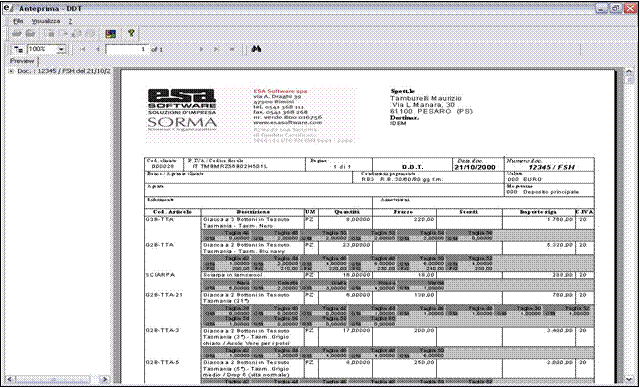Click the 'G28-TTA-3' article code
The width and height of the screenshot is (640, 388).
coord(162,330)
